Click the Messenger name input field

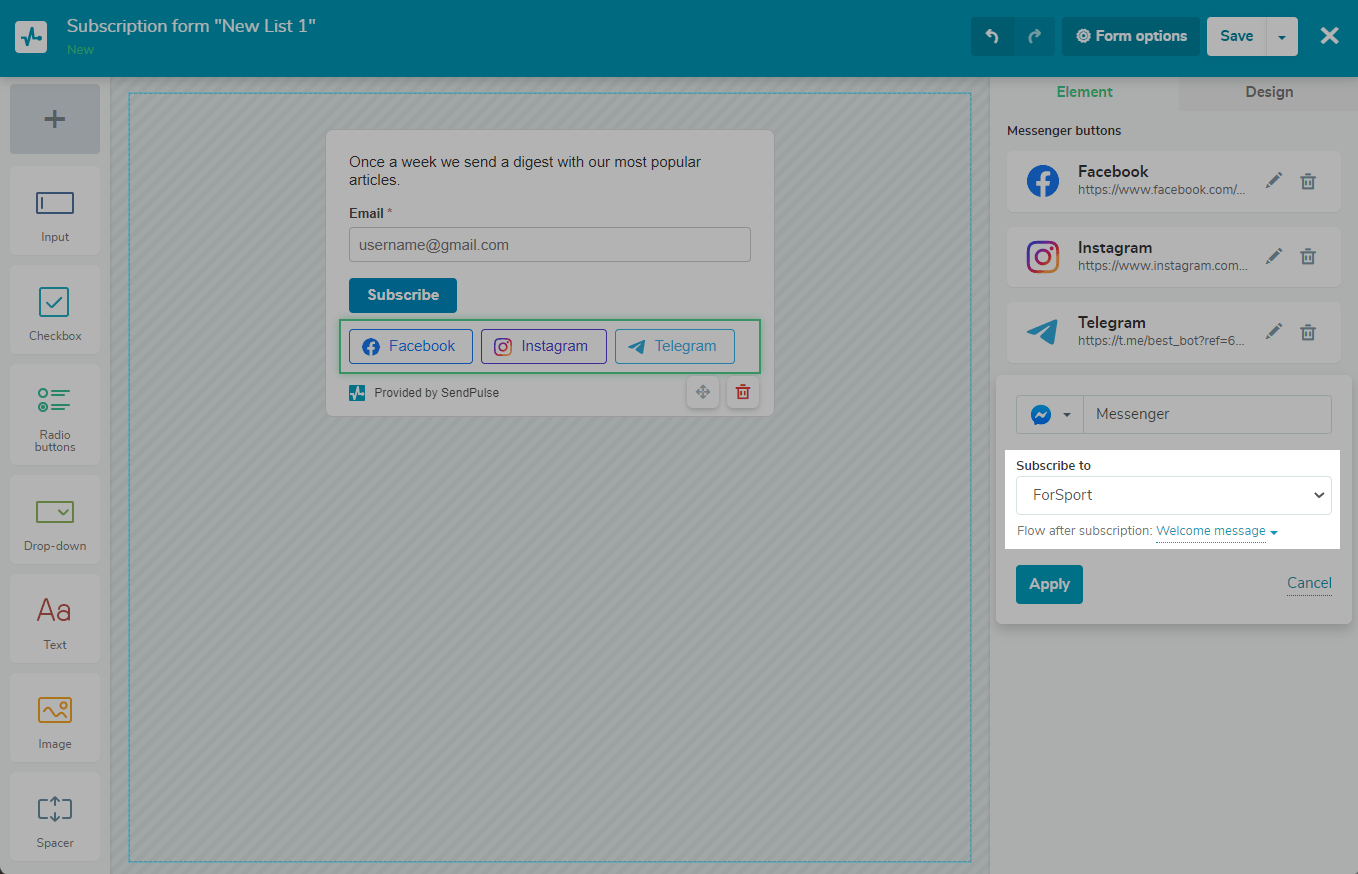click(1207, 415)
